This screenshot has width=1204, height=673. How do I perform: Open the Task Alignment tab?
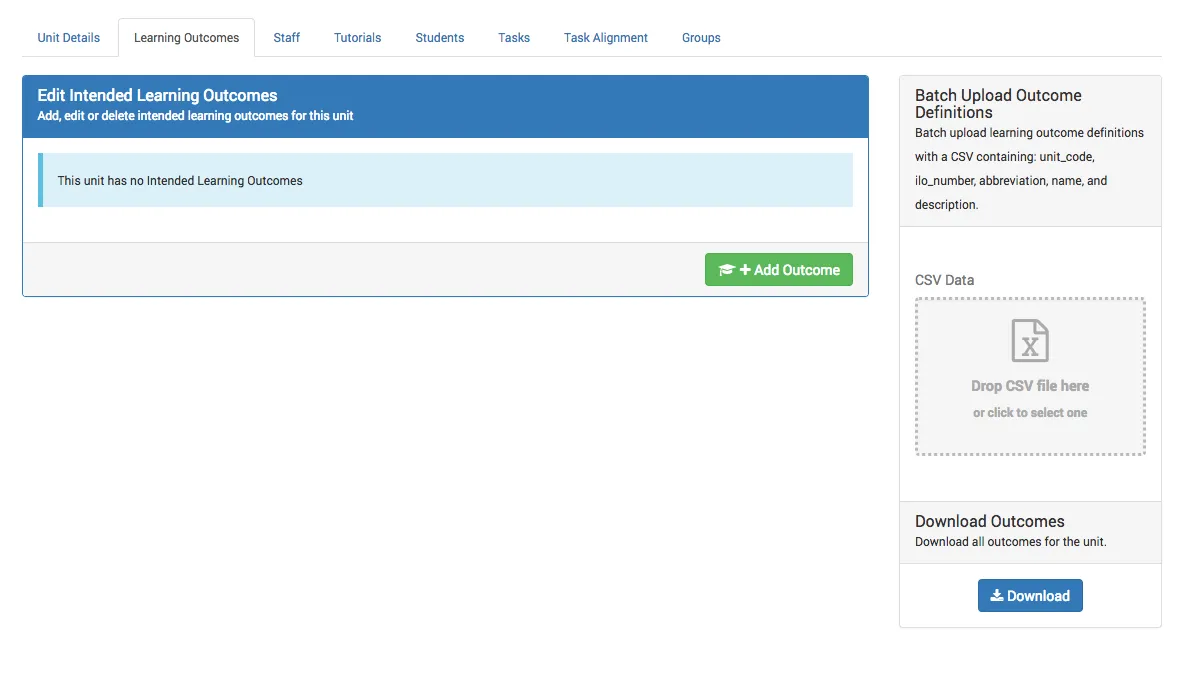point(605,37)
